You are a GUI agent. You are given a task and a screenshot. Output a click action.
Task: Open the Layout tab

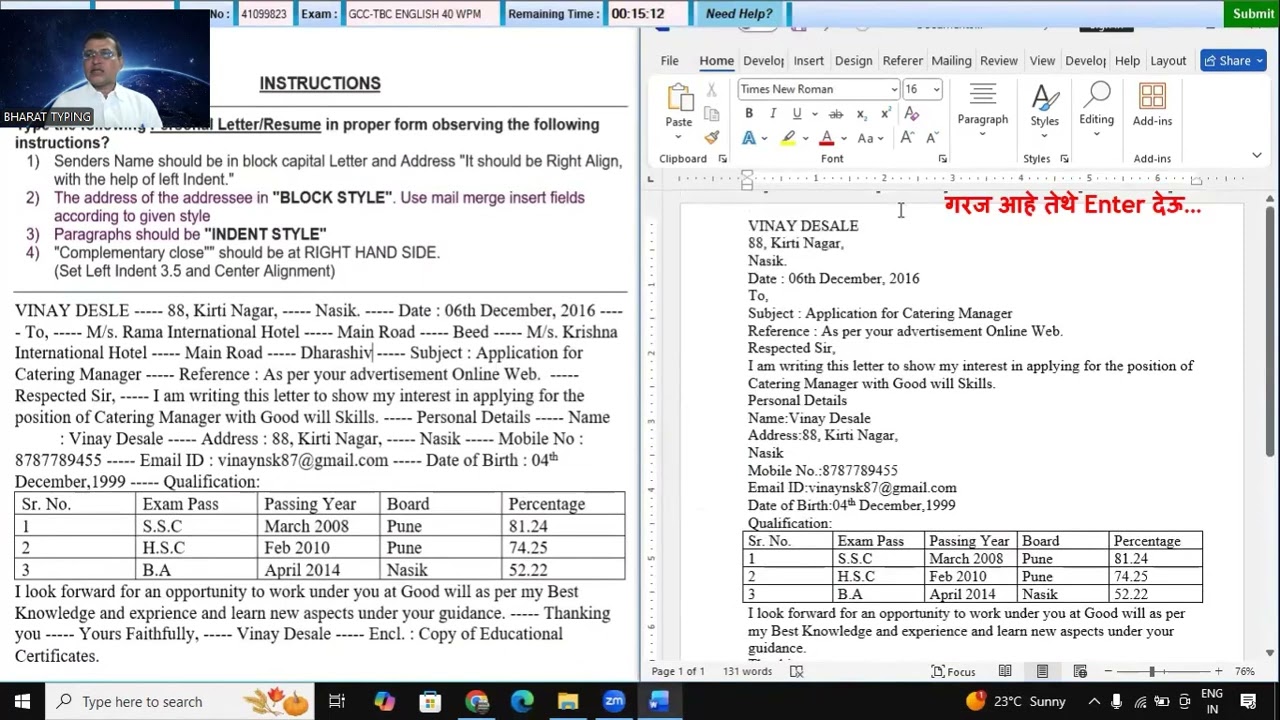tap(1168, 61)
